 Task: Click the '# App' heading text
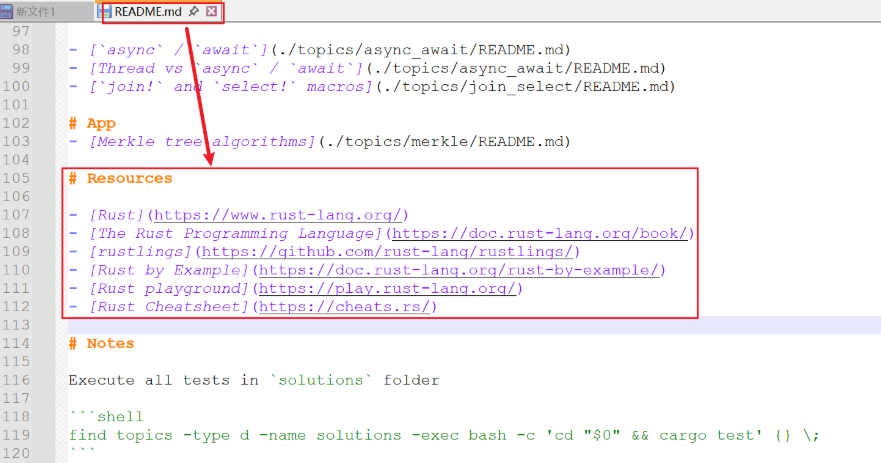92,124
